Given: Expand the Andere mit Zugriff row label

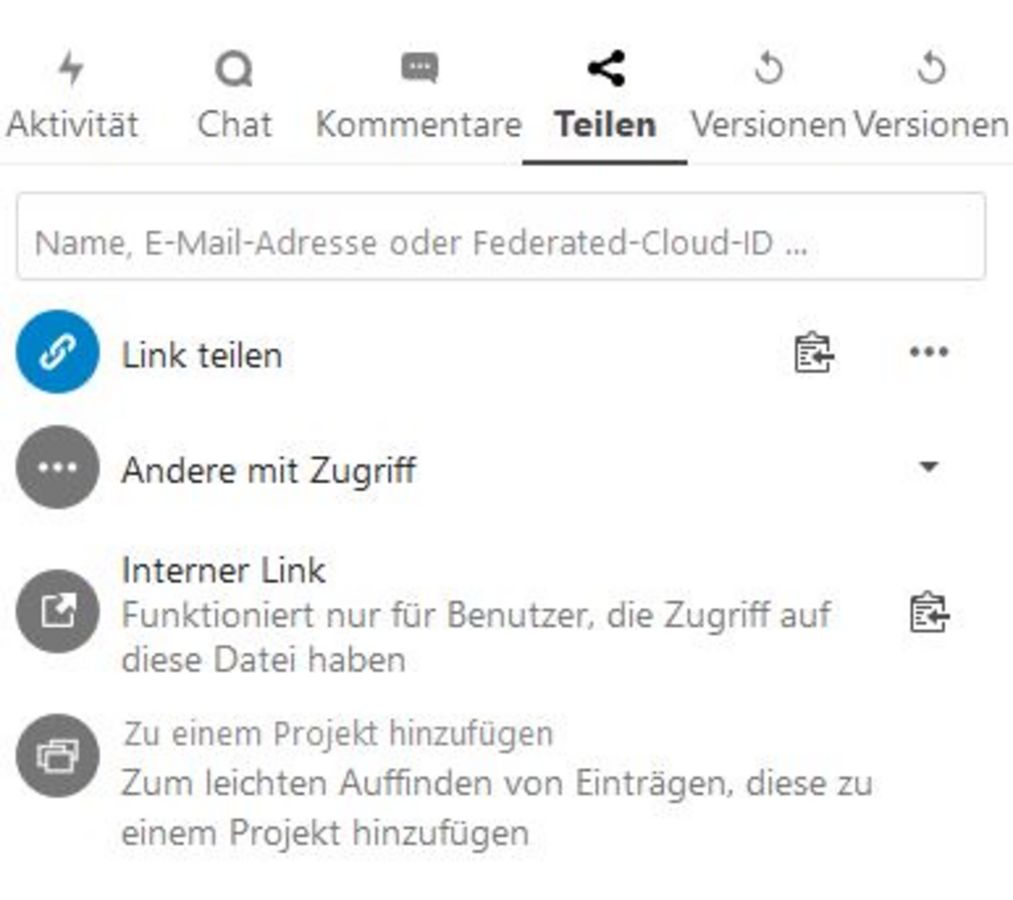Looking at the screenshot, I should (269, 470).
